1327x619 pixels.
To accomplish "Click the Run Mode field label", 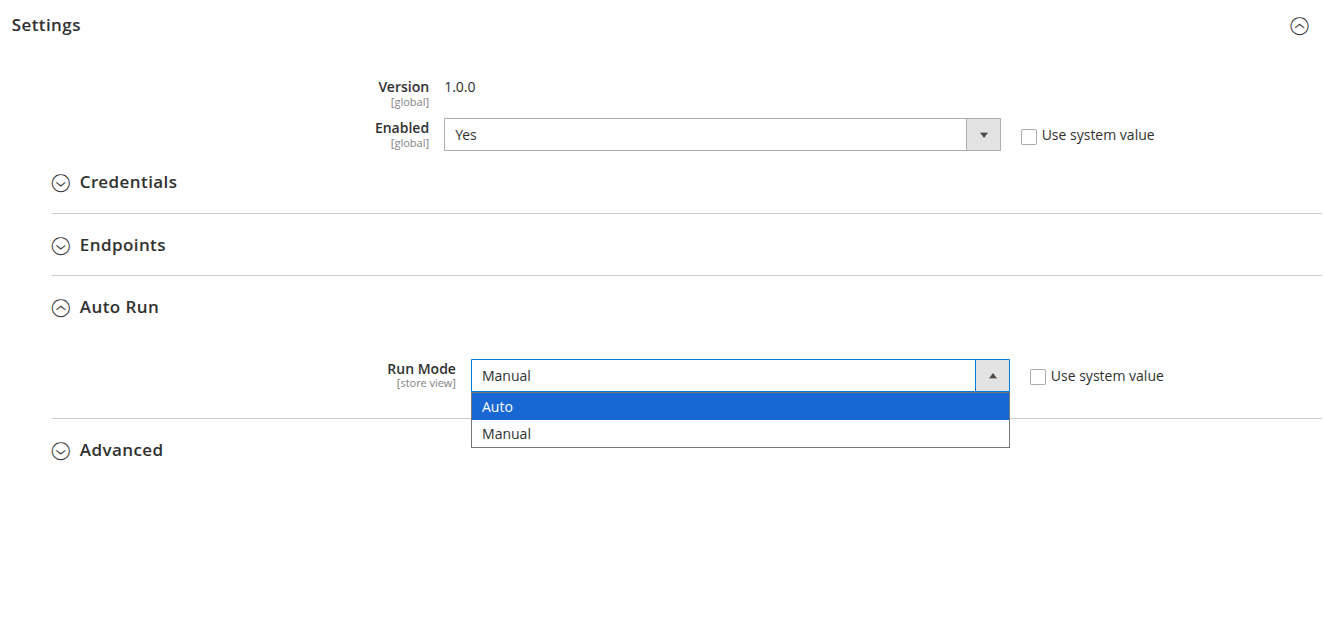I will coord(422,369).
